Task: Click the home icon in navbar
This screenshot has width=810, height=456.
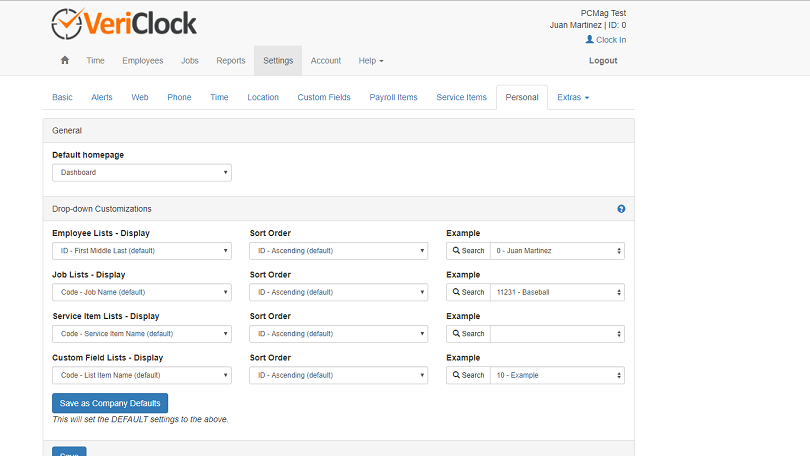Action: point(65,60)
